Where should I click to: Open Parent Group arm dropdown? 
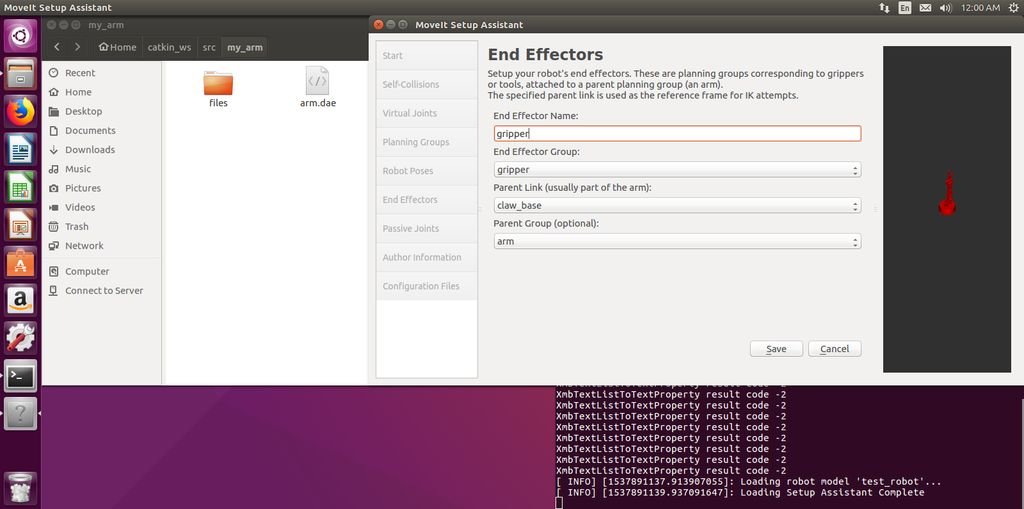click(677, 242)
